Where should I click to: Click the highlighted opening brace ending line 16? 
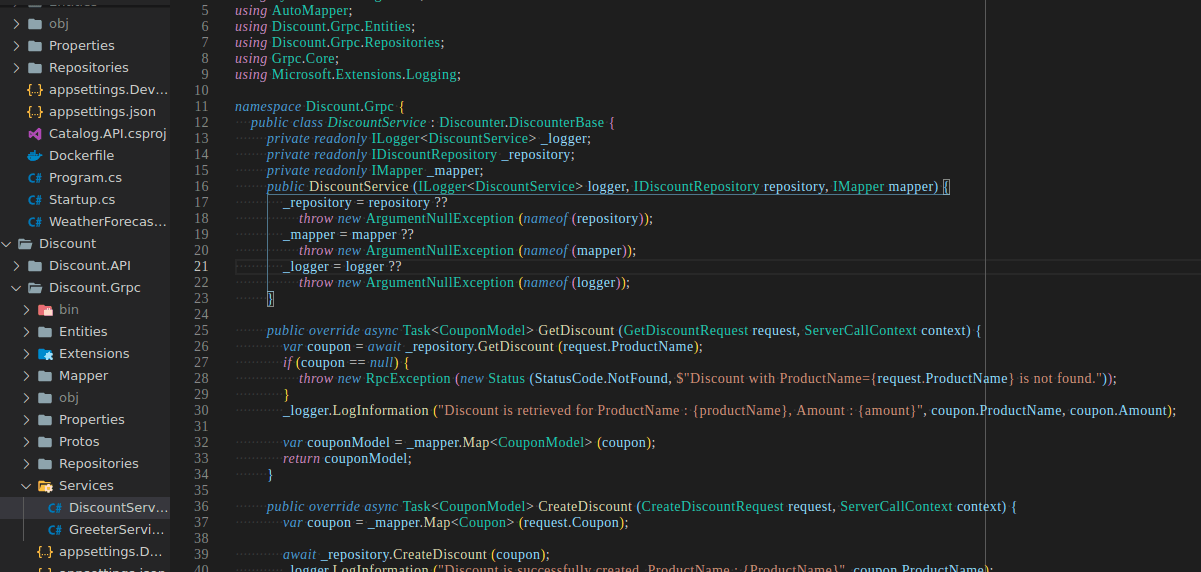coord(946,186)
